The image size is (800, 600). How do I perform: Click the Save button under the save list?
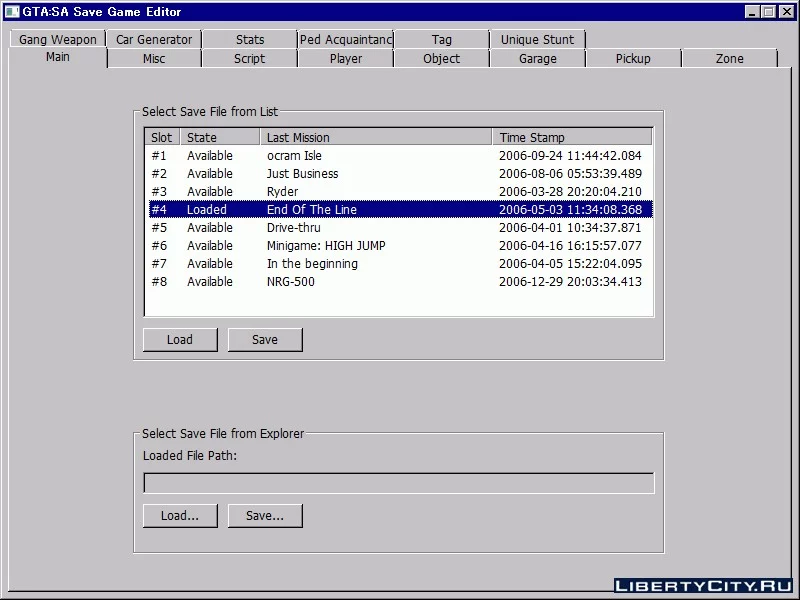(265, 340)
